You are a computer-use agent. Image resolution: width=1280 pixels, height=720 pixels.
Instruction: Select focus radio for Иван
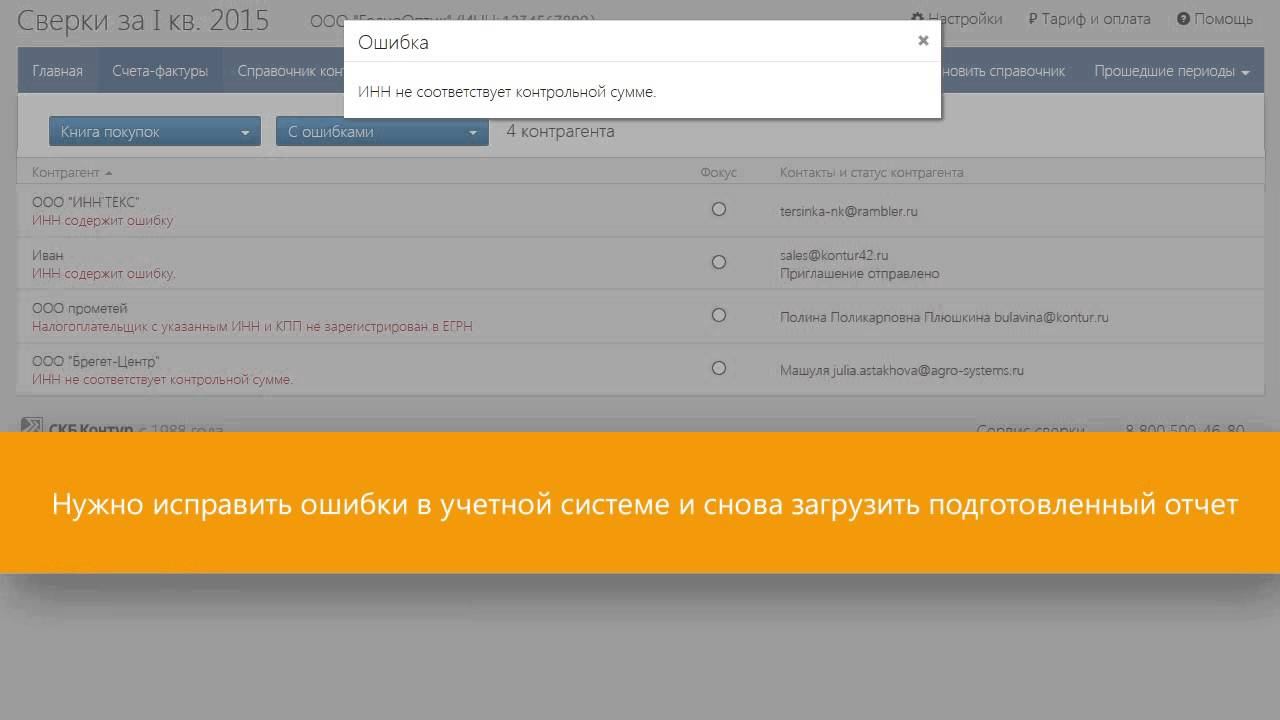tap(718, 262)
